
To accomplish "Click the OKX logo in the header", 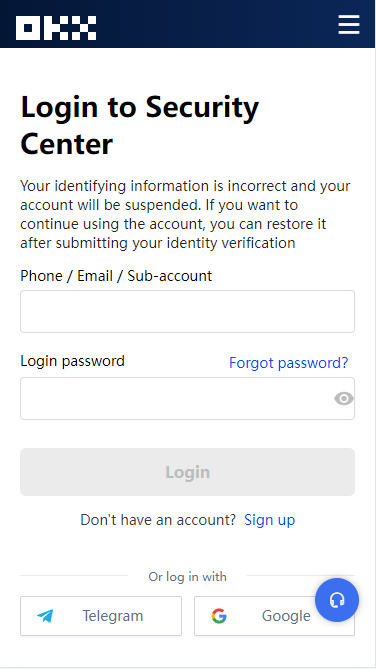I will click(x=56, y=28).
